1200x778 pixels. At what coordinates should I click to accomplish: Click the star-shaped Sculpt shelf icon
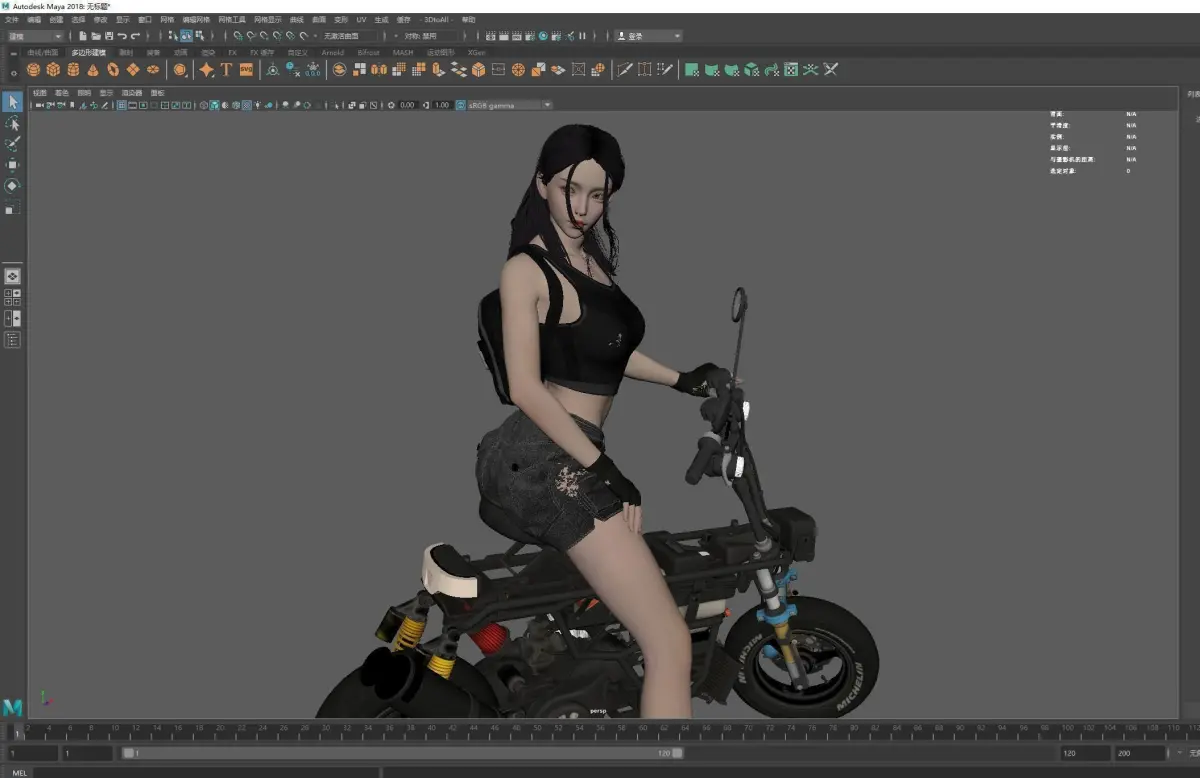tap(206, 70)
